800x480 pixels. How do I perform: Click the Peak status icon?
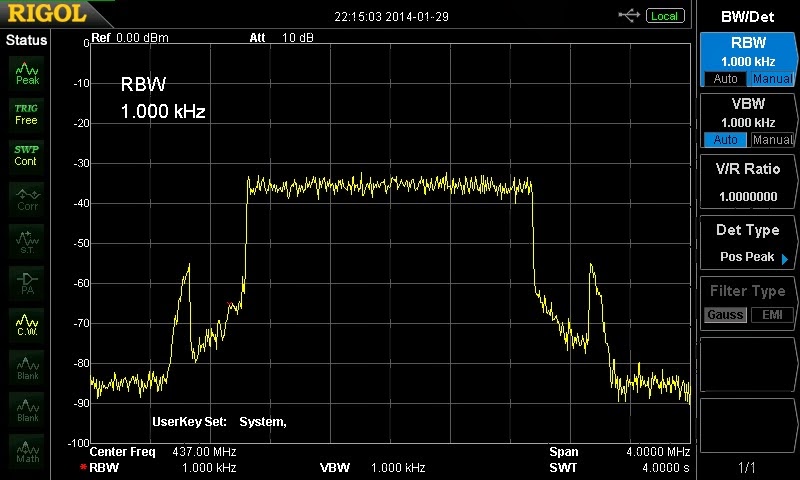coord(27,73)
